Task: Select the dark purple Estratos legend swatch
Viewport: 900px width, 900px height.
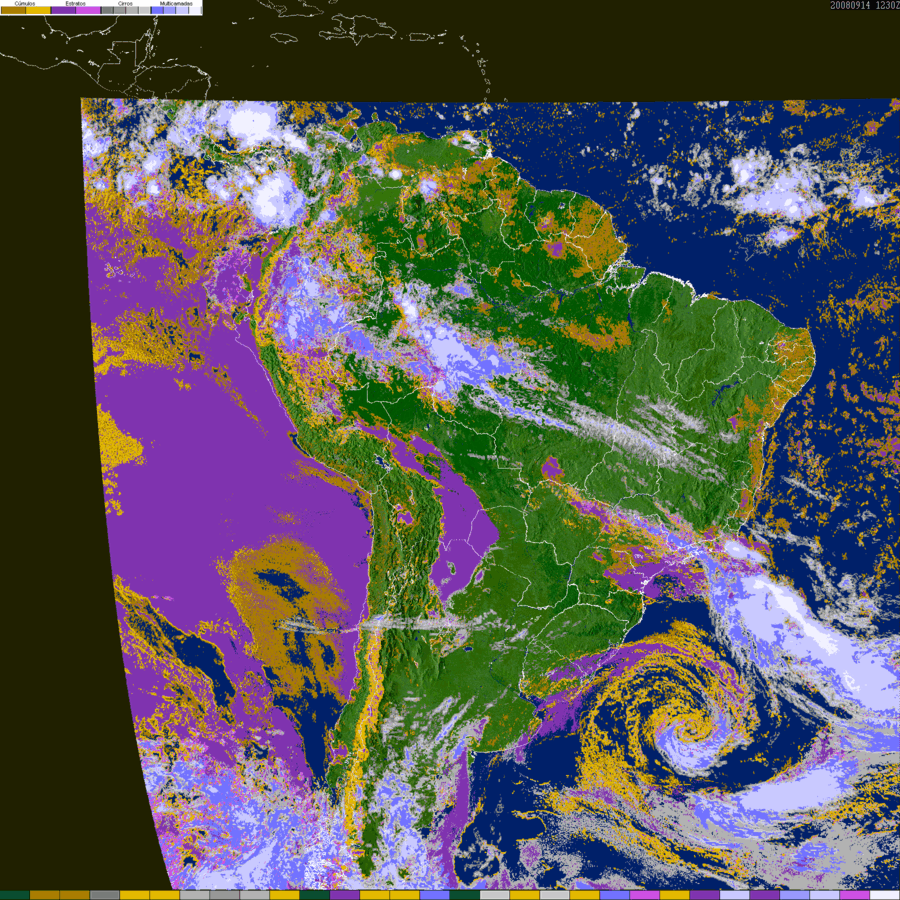Action: click(x=64, y=10)
